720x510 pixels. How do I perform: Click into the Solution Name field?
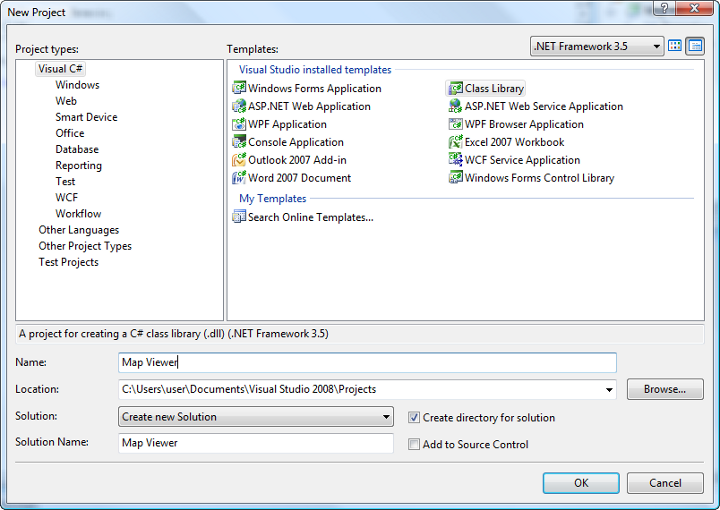pyautogui.click(x=256, y=443)
